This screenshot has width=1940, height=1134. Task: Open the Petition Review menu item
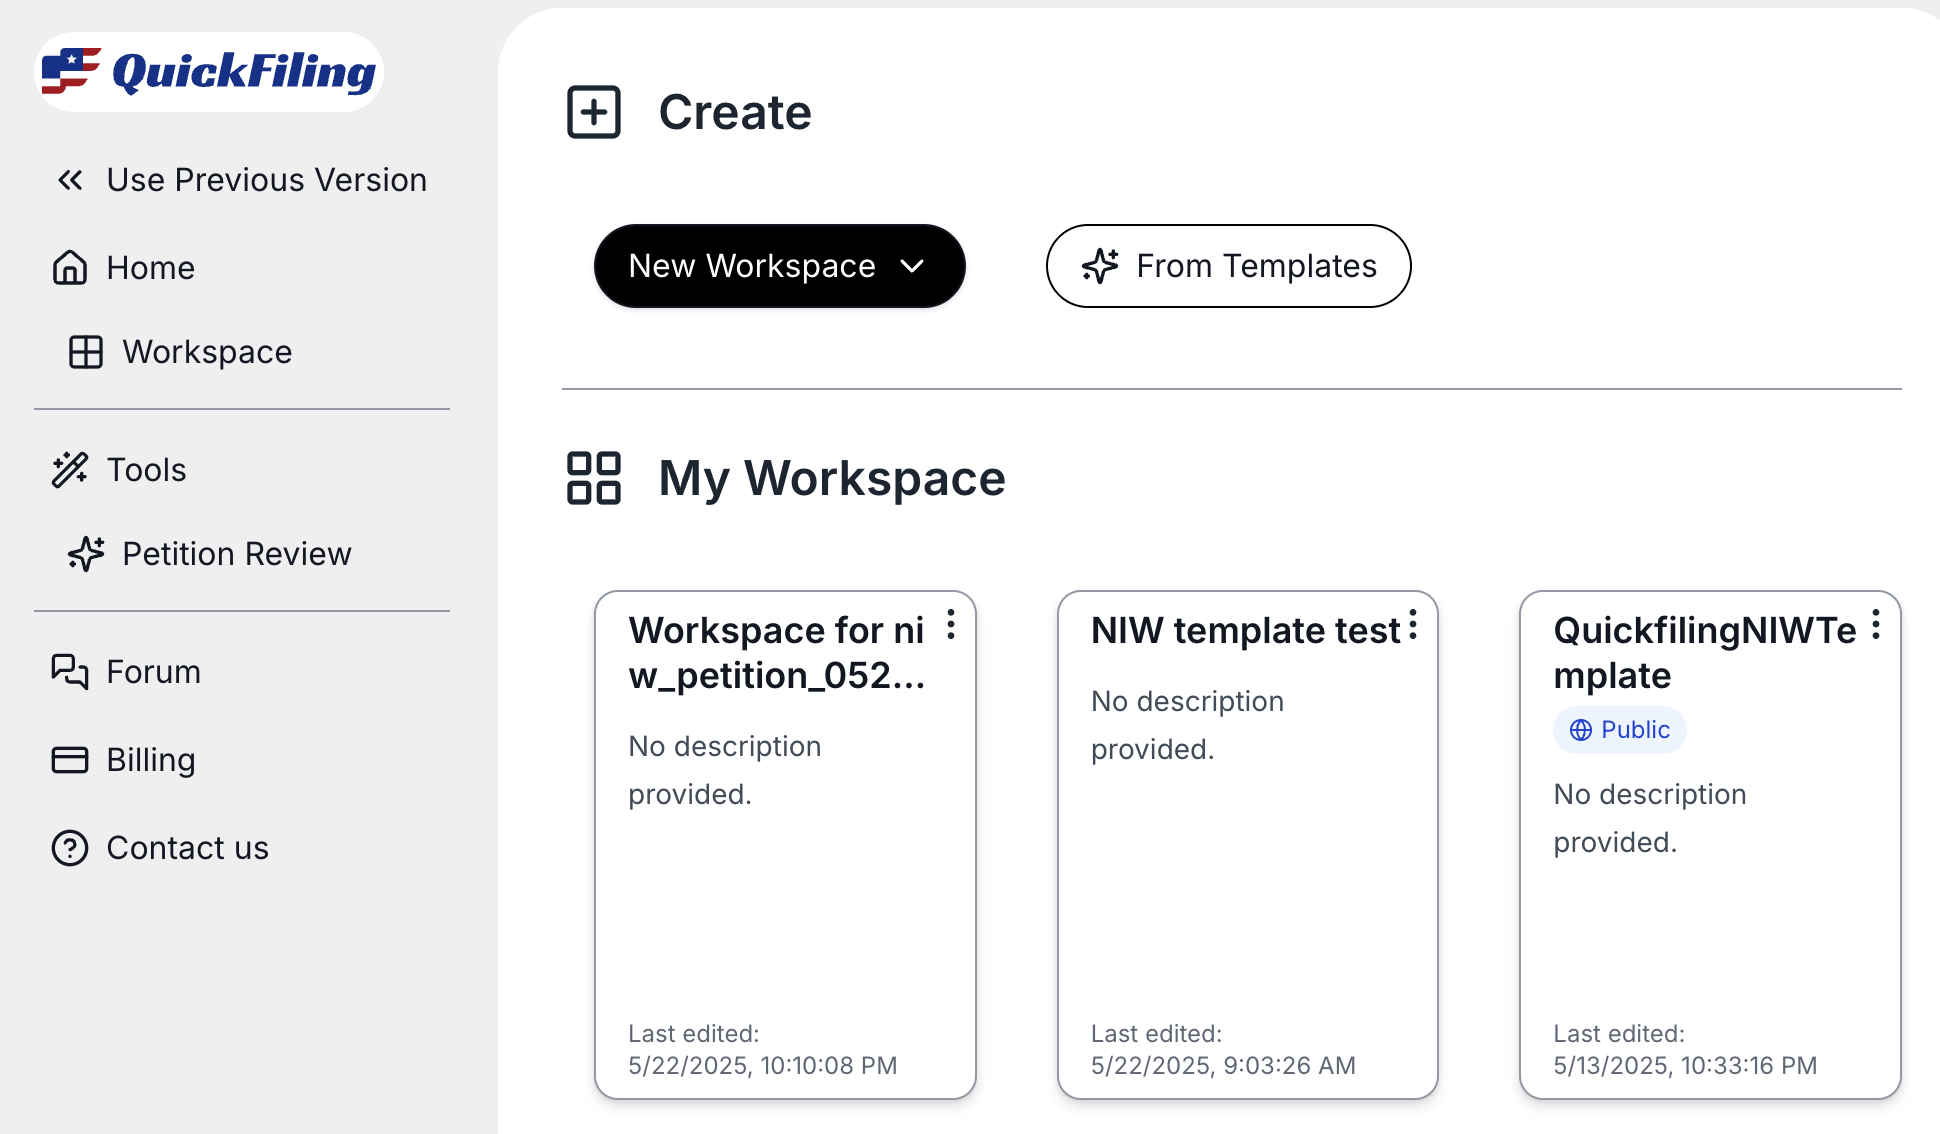(x=236, y=554)
